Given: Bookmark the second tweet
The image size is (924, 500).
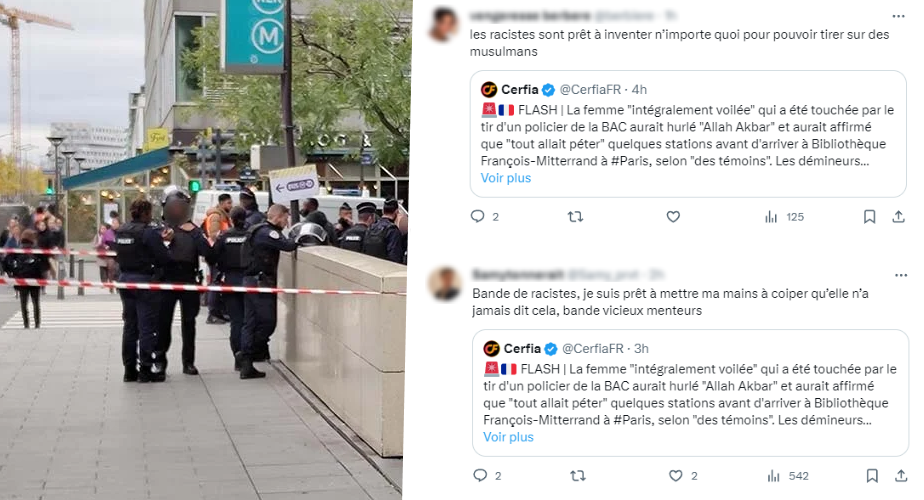Looking at the screenshot, I should click(x=872, y=476).
